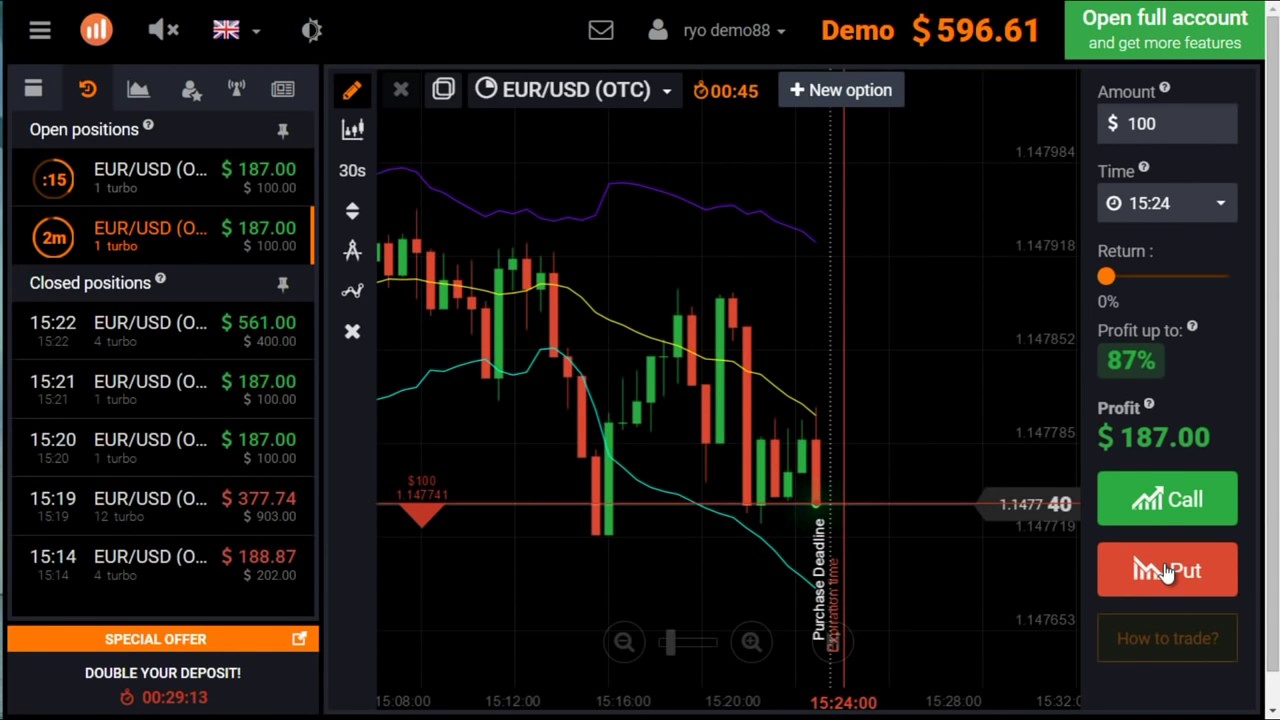Pin the Closed positions section

pyautogui.click(x=283, y=284)
